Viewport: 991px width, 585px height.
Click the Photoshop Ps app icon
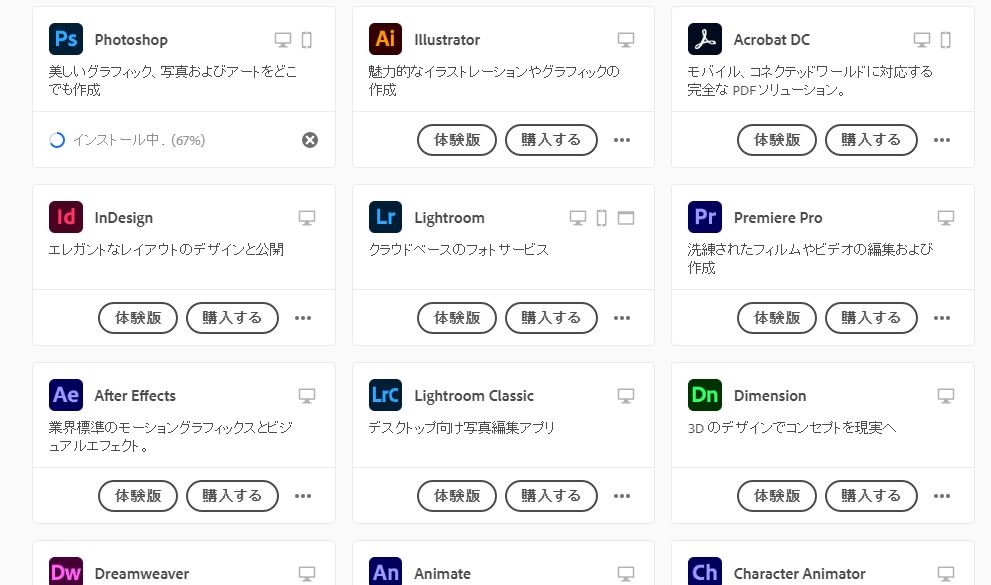click(x=66, y=39)
